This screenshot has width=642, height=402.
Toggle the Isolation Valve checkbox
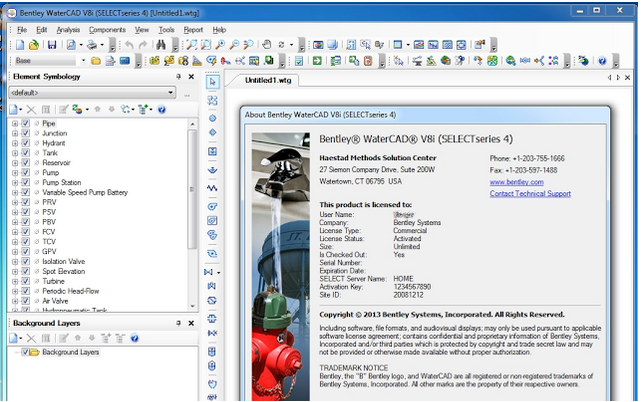point(25,262)
